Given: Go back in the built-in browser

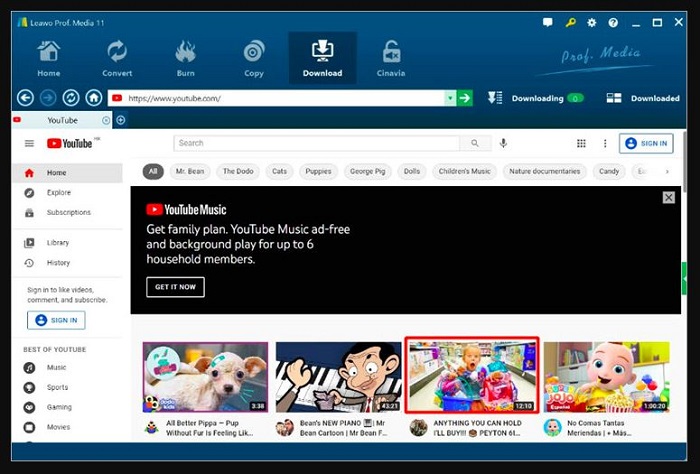Looking at the screenshot, I should click(25, 98).
